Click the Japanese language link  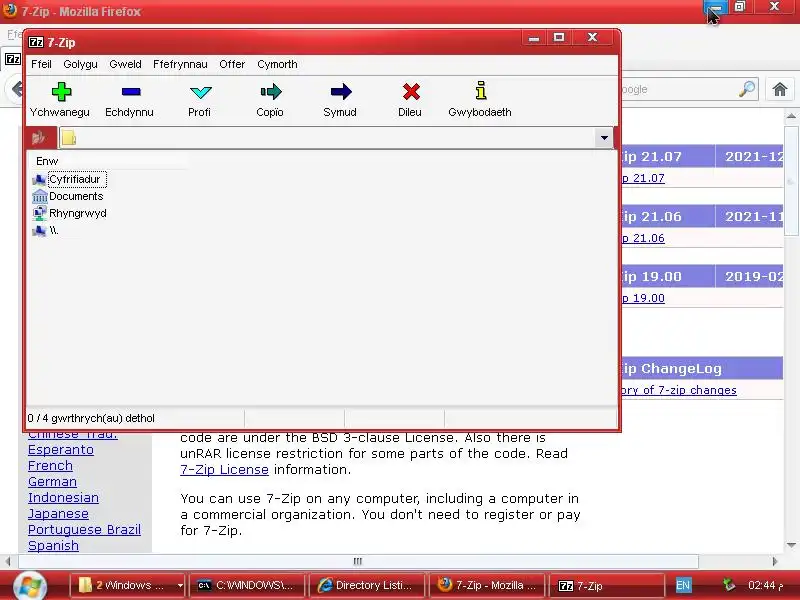[58, 514]
